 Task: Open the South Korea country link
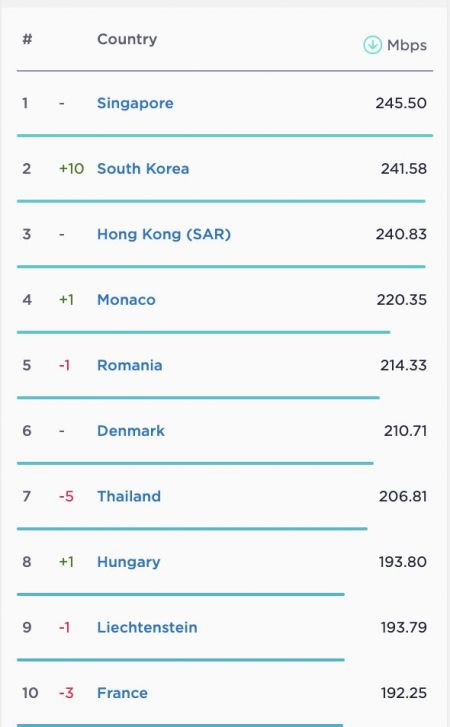tap(143, 168)
